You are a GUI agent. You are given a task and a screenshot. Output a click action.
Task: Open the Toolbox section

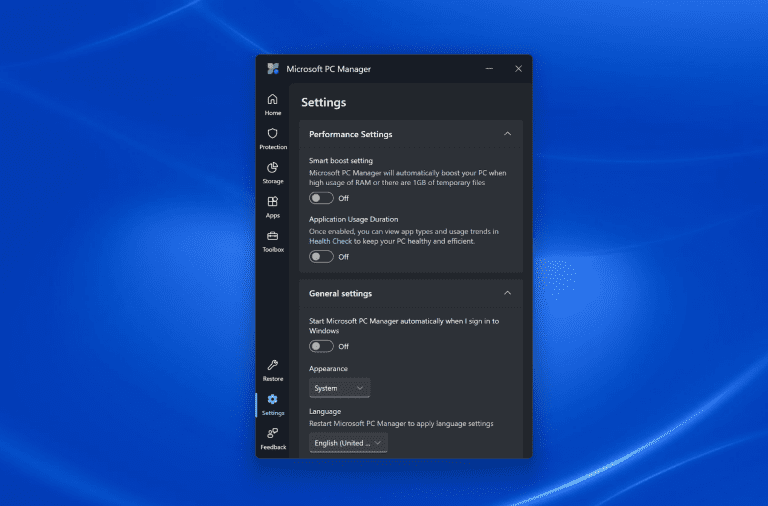coord(272,240)
